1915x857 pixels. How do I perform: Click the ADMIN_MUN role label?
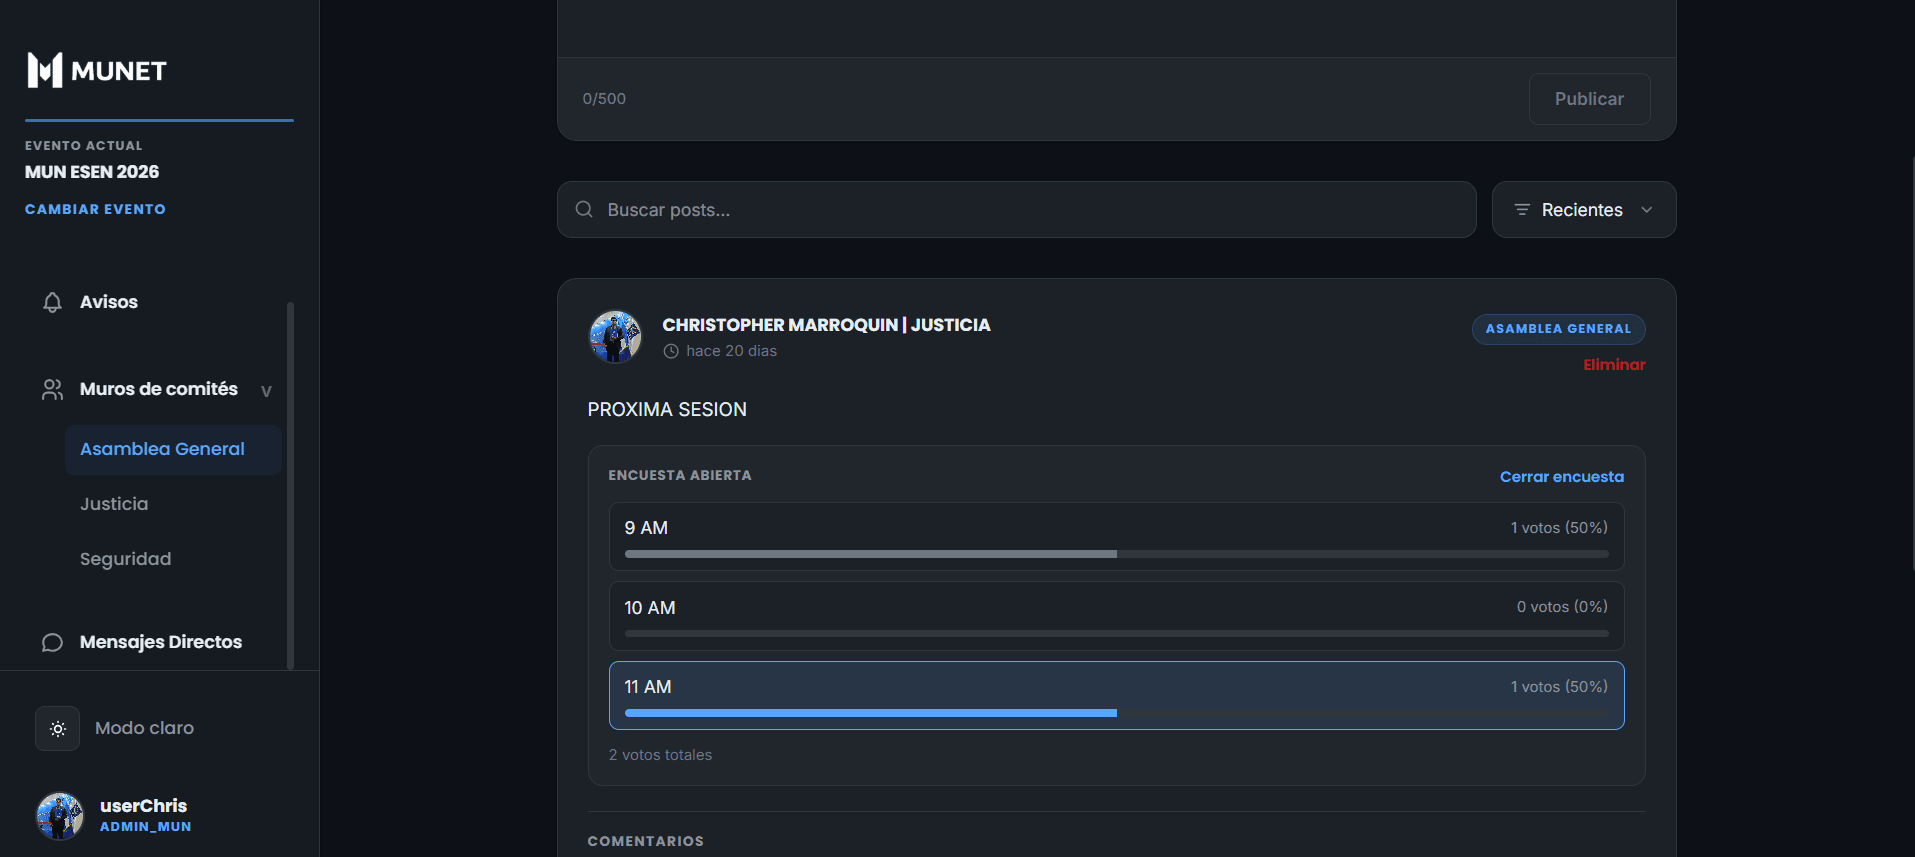coord(145,827)
